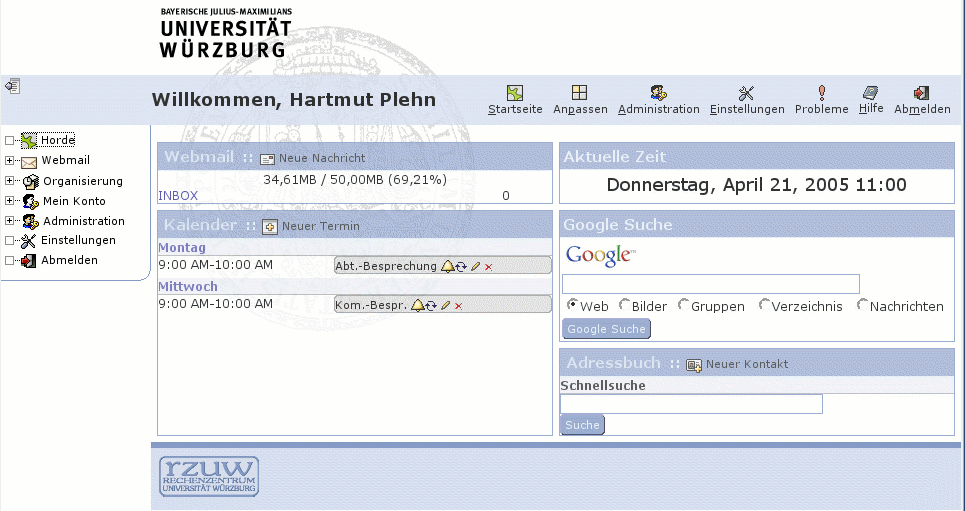Screen dimensions: 965x511
Task: Select the Gruppen radio button
Action: pyautogui.click(x=683, y=305)
